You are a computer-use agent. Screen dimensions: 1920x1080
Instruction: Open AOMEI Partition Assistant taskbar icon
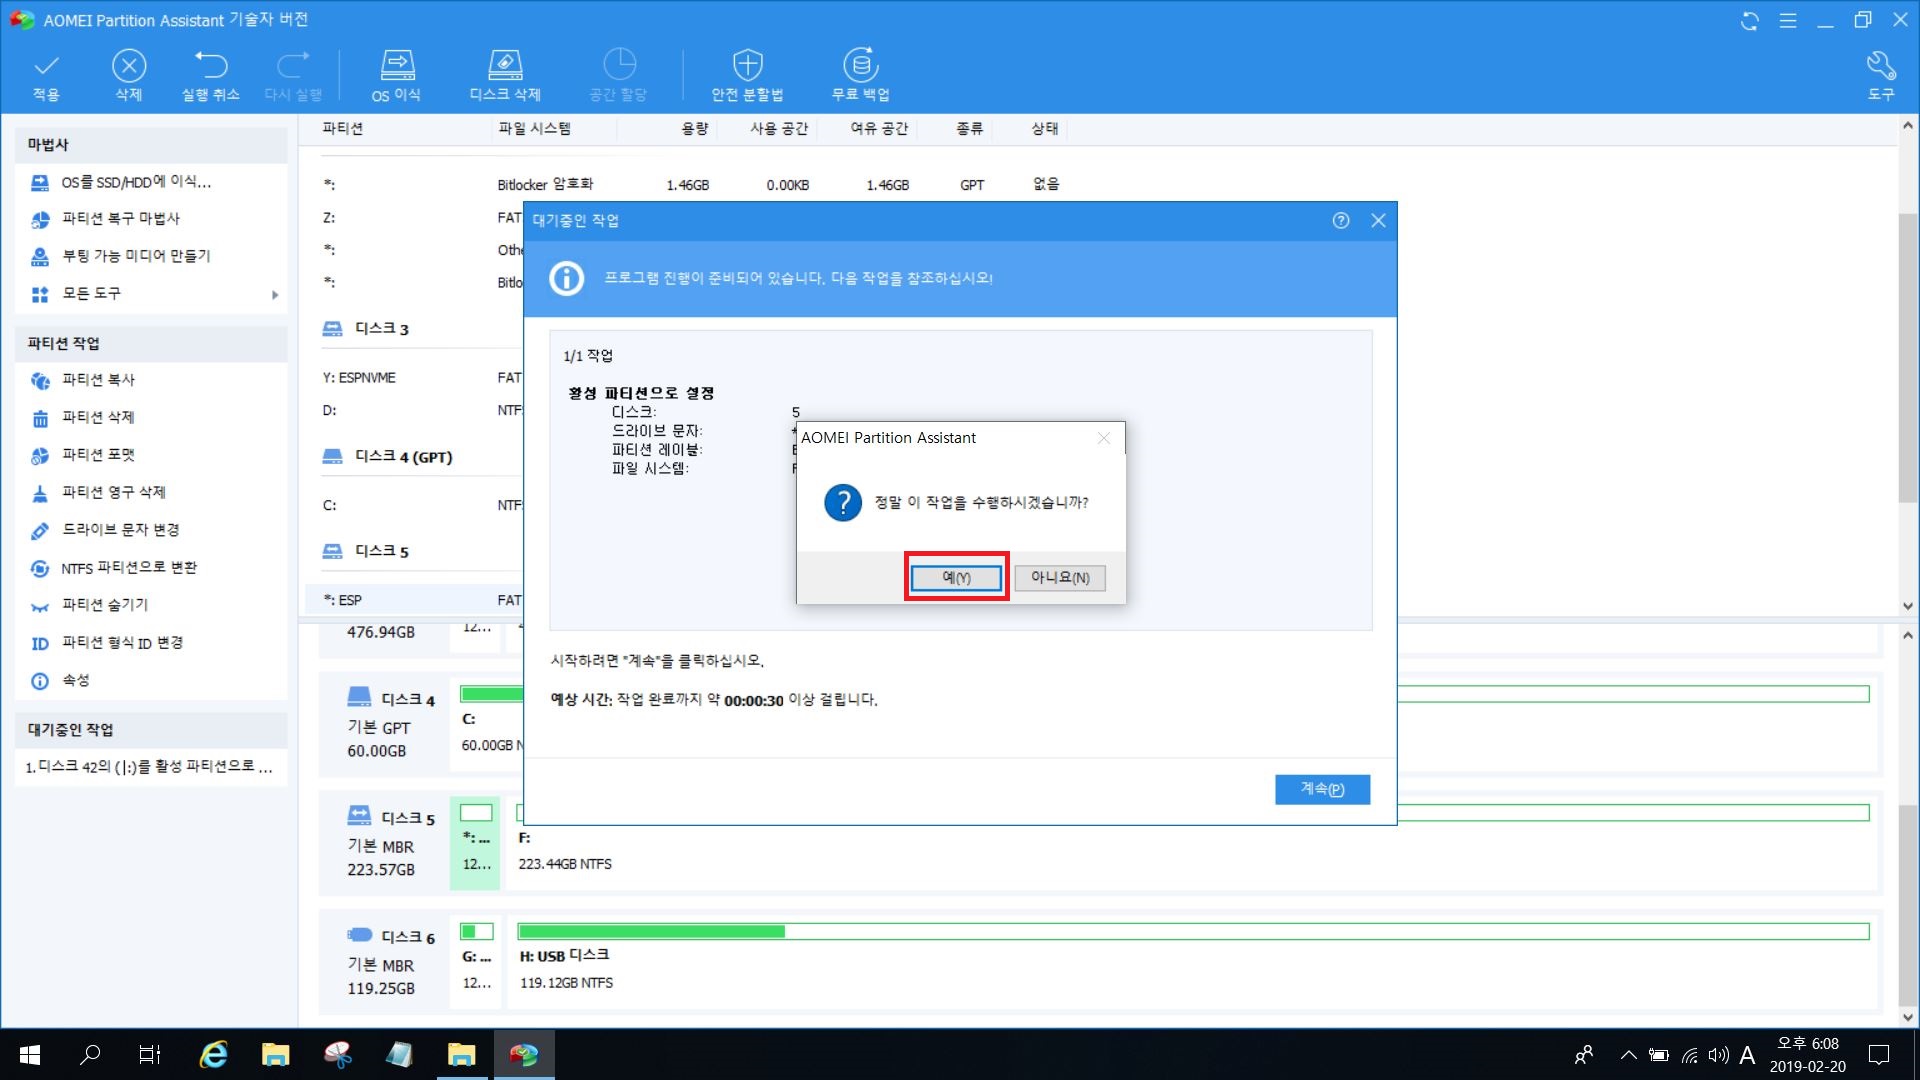[523, 1054]
